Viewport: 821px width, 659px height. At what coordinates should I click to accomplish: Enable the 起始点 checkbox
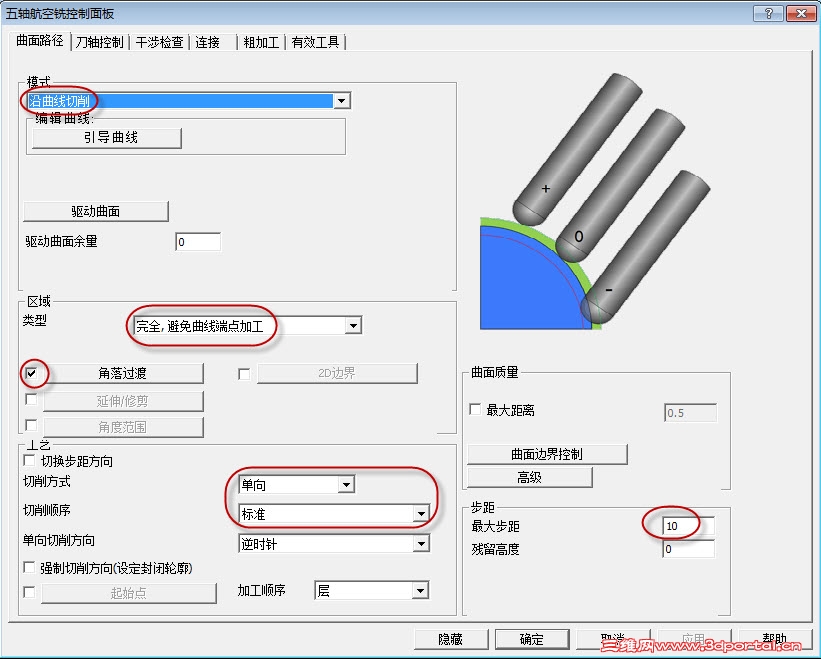pyautogui.click(x=29, y=592)
